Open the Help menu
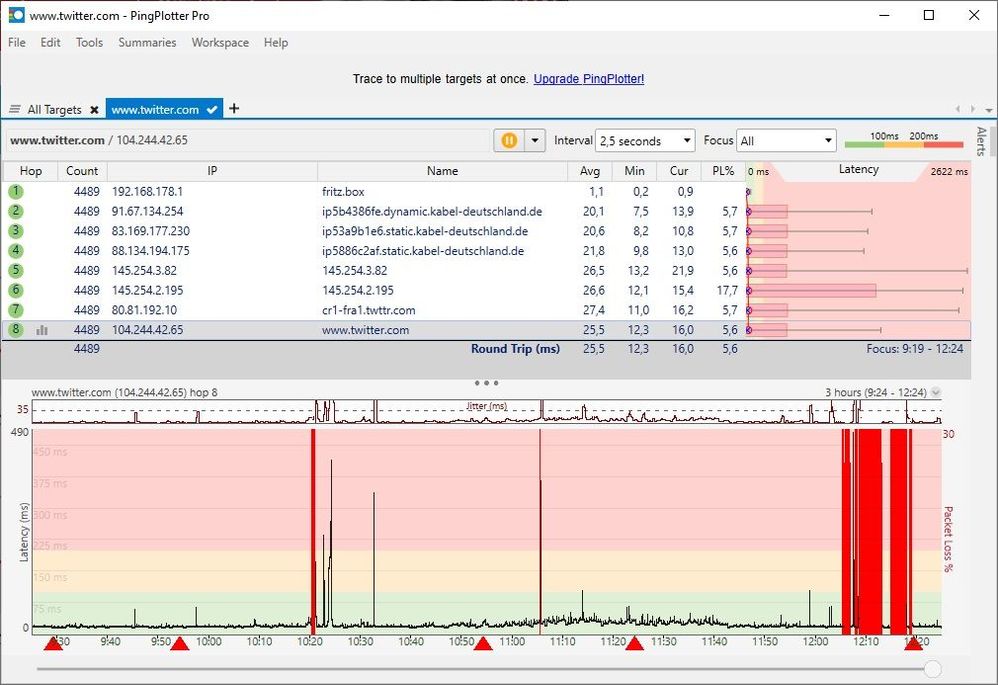Image resolution: width=998 pixels, height=685 pixels. pos(276,42)
